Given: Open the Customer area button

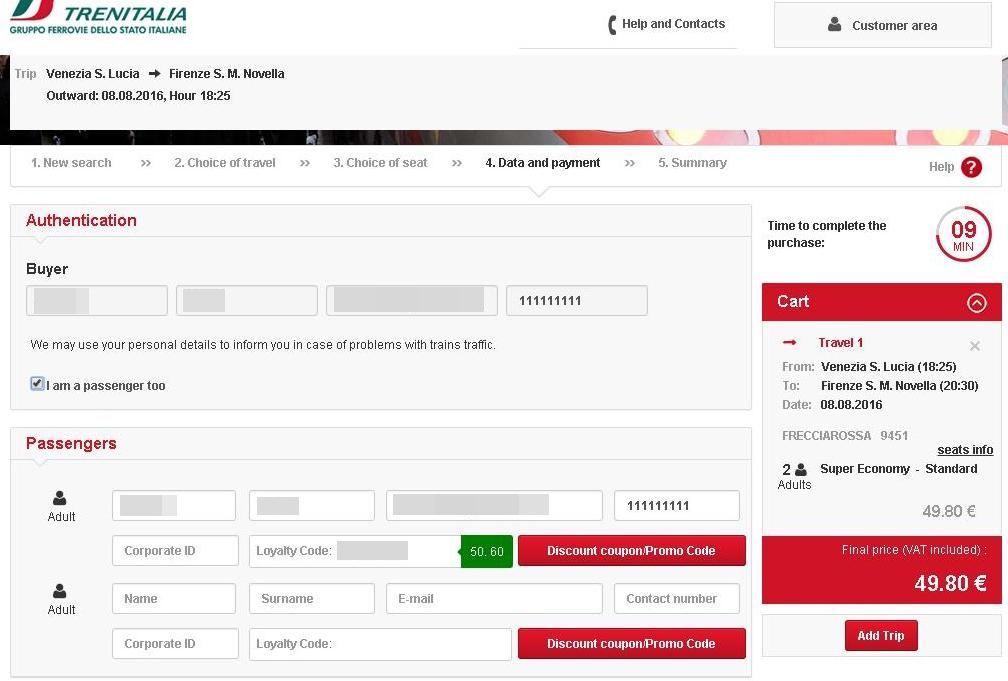Looking at the screenshot, I should [883, 25].
